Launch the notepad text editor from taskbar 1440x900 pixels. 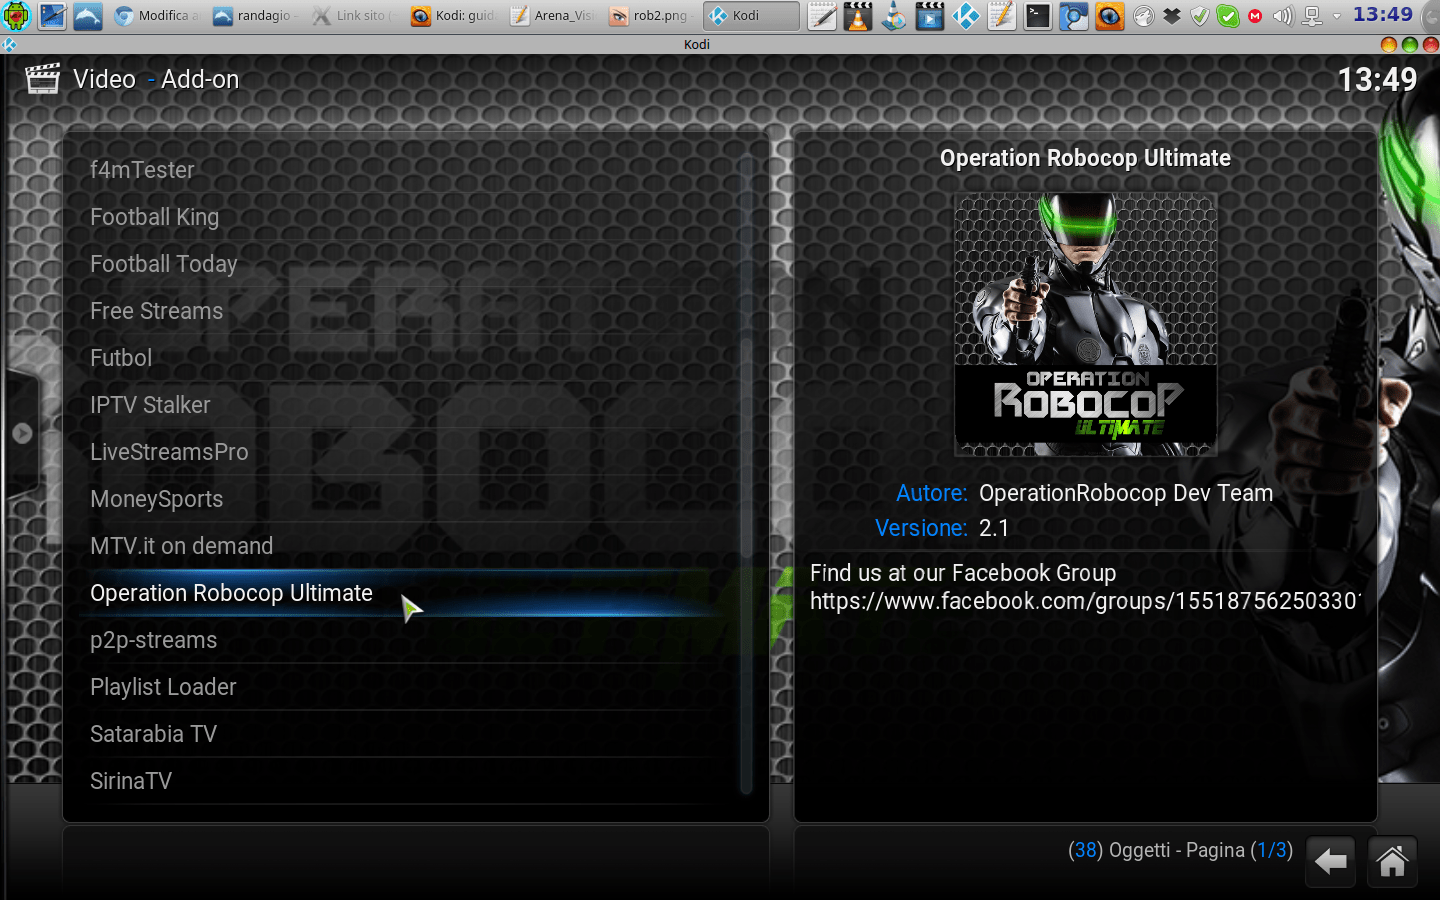coord(822,16)
